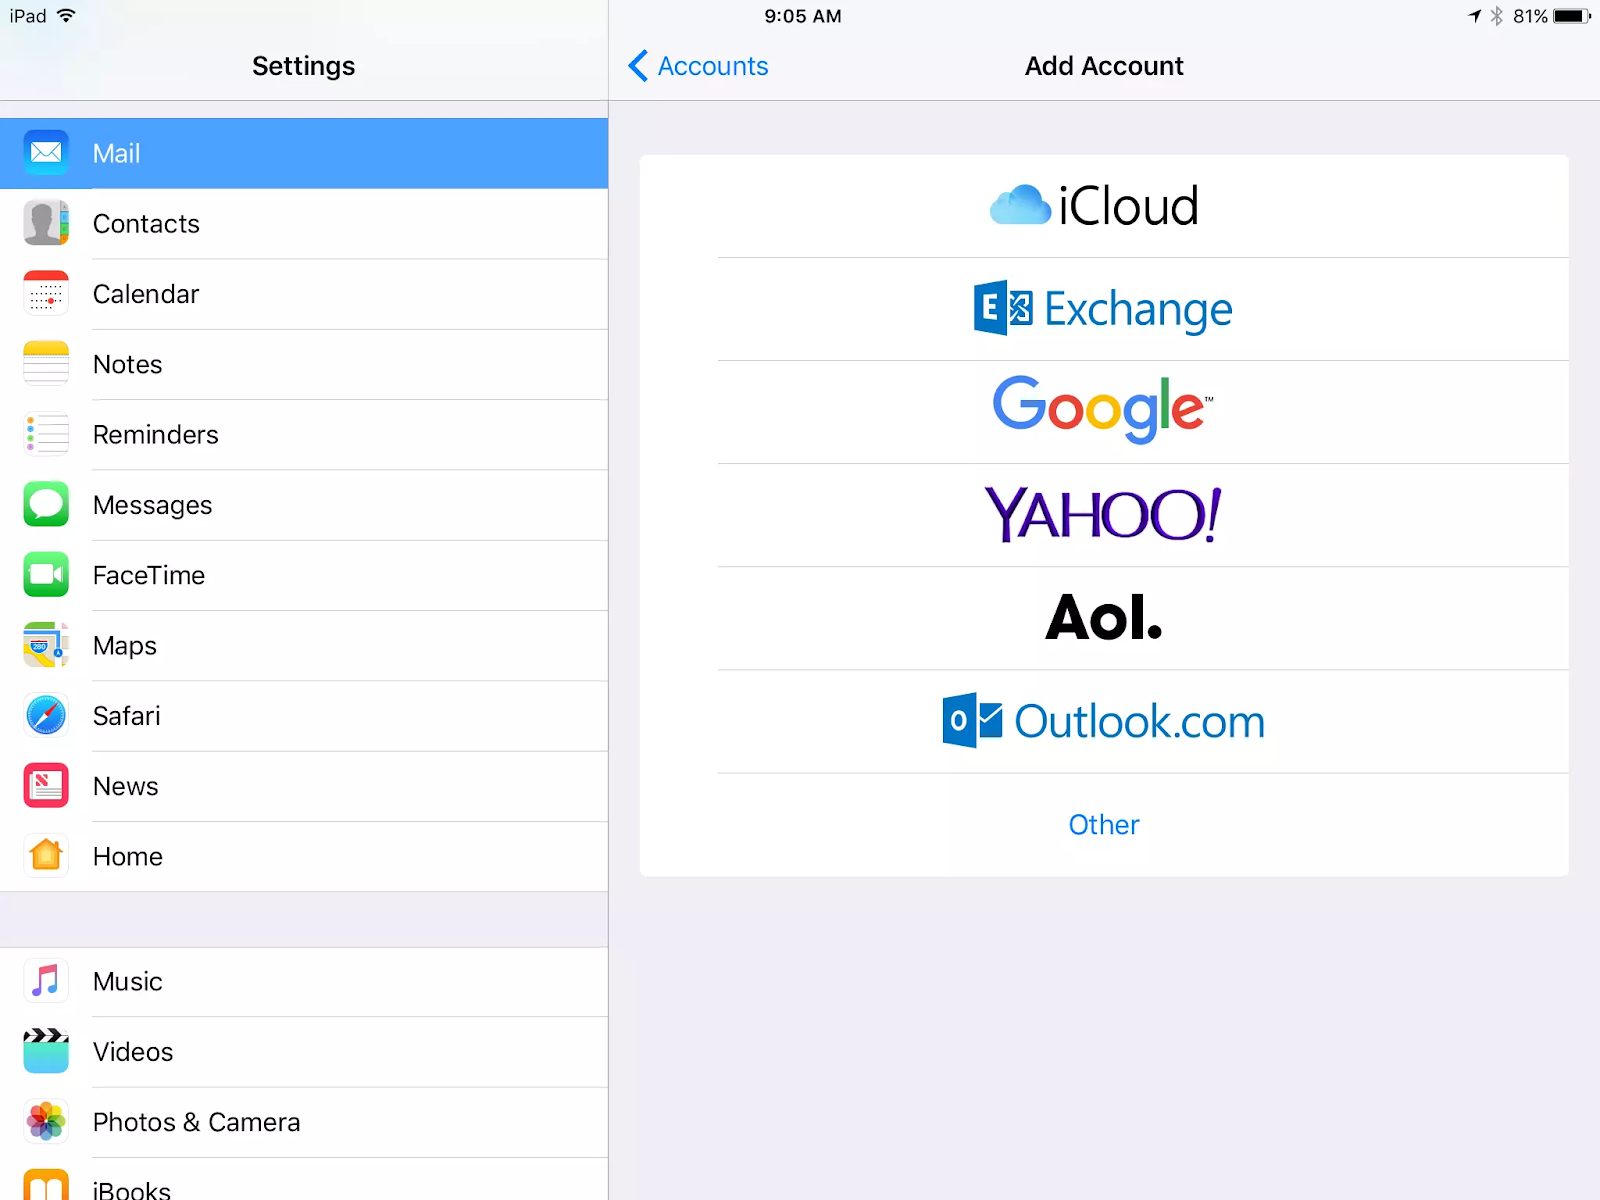Open Mail settings in the sidebar

point(304,153)
